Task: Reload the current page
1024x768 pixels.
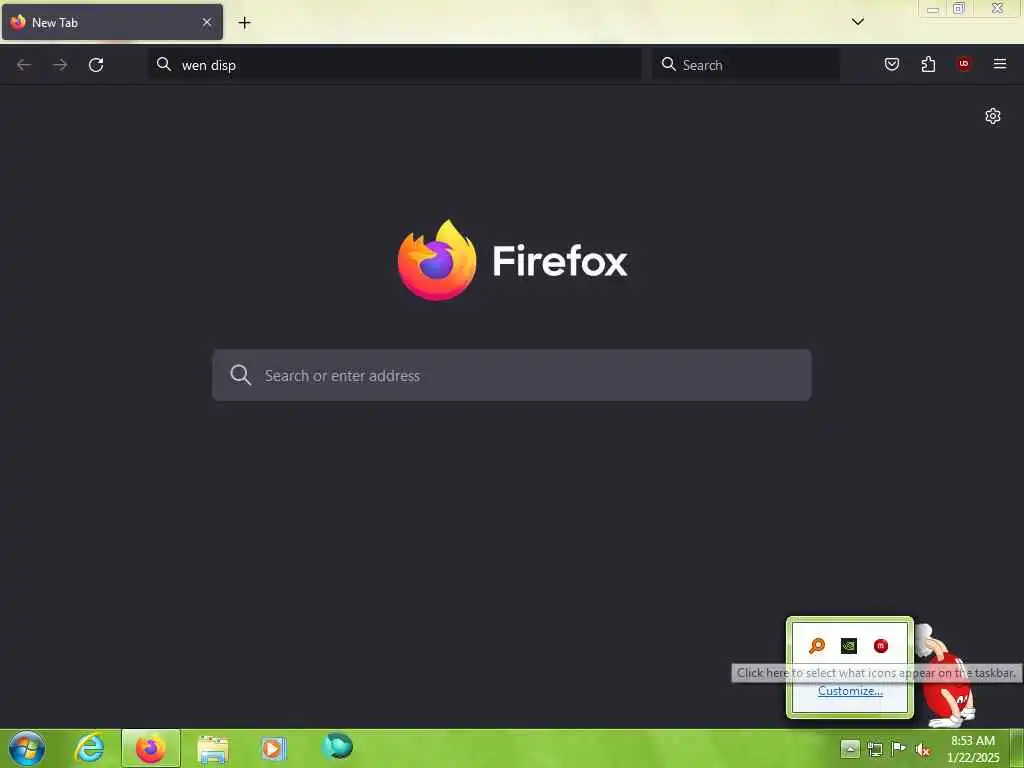Action: pyautogui.click(x=96, y=65)
